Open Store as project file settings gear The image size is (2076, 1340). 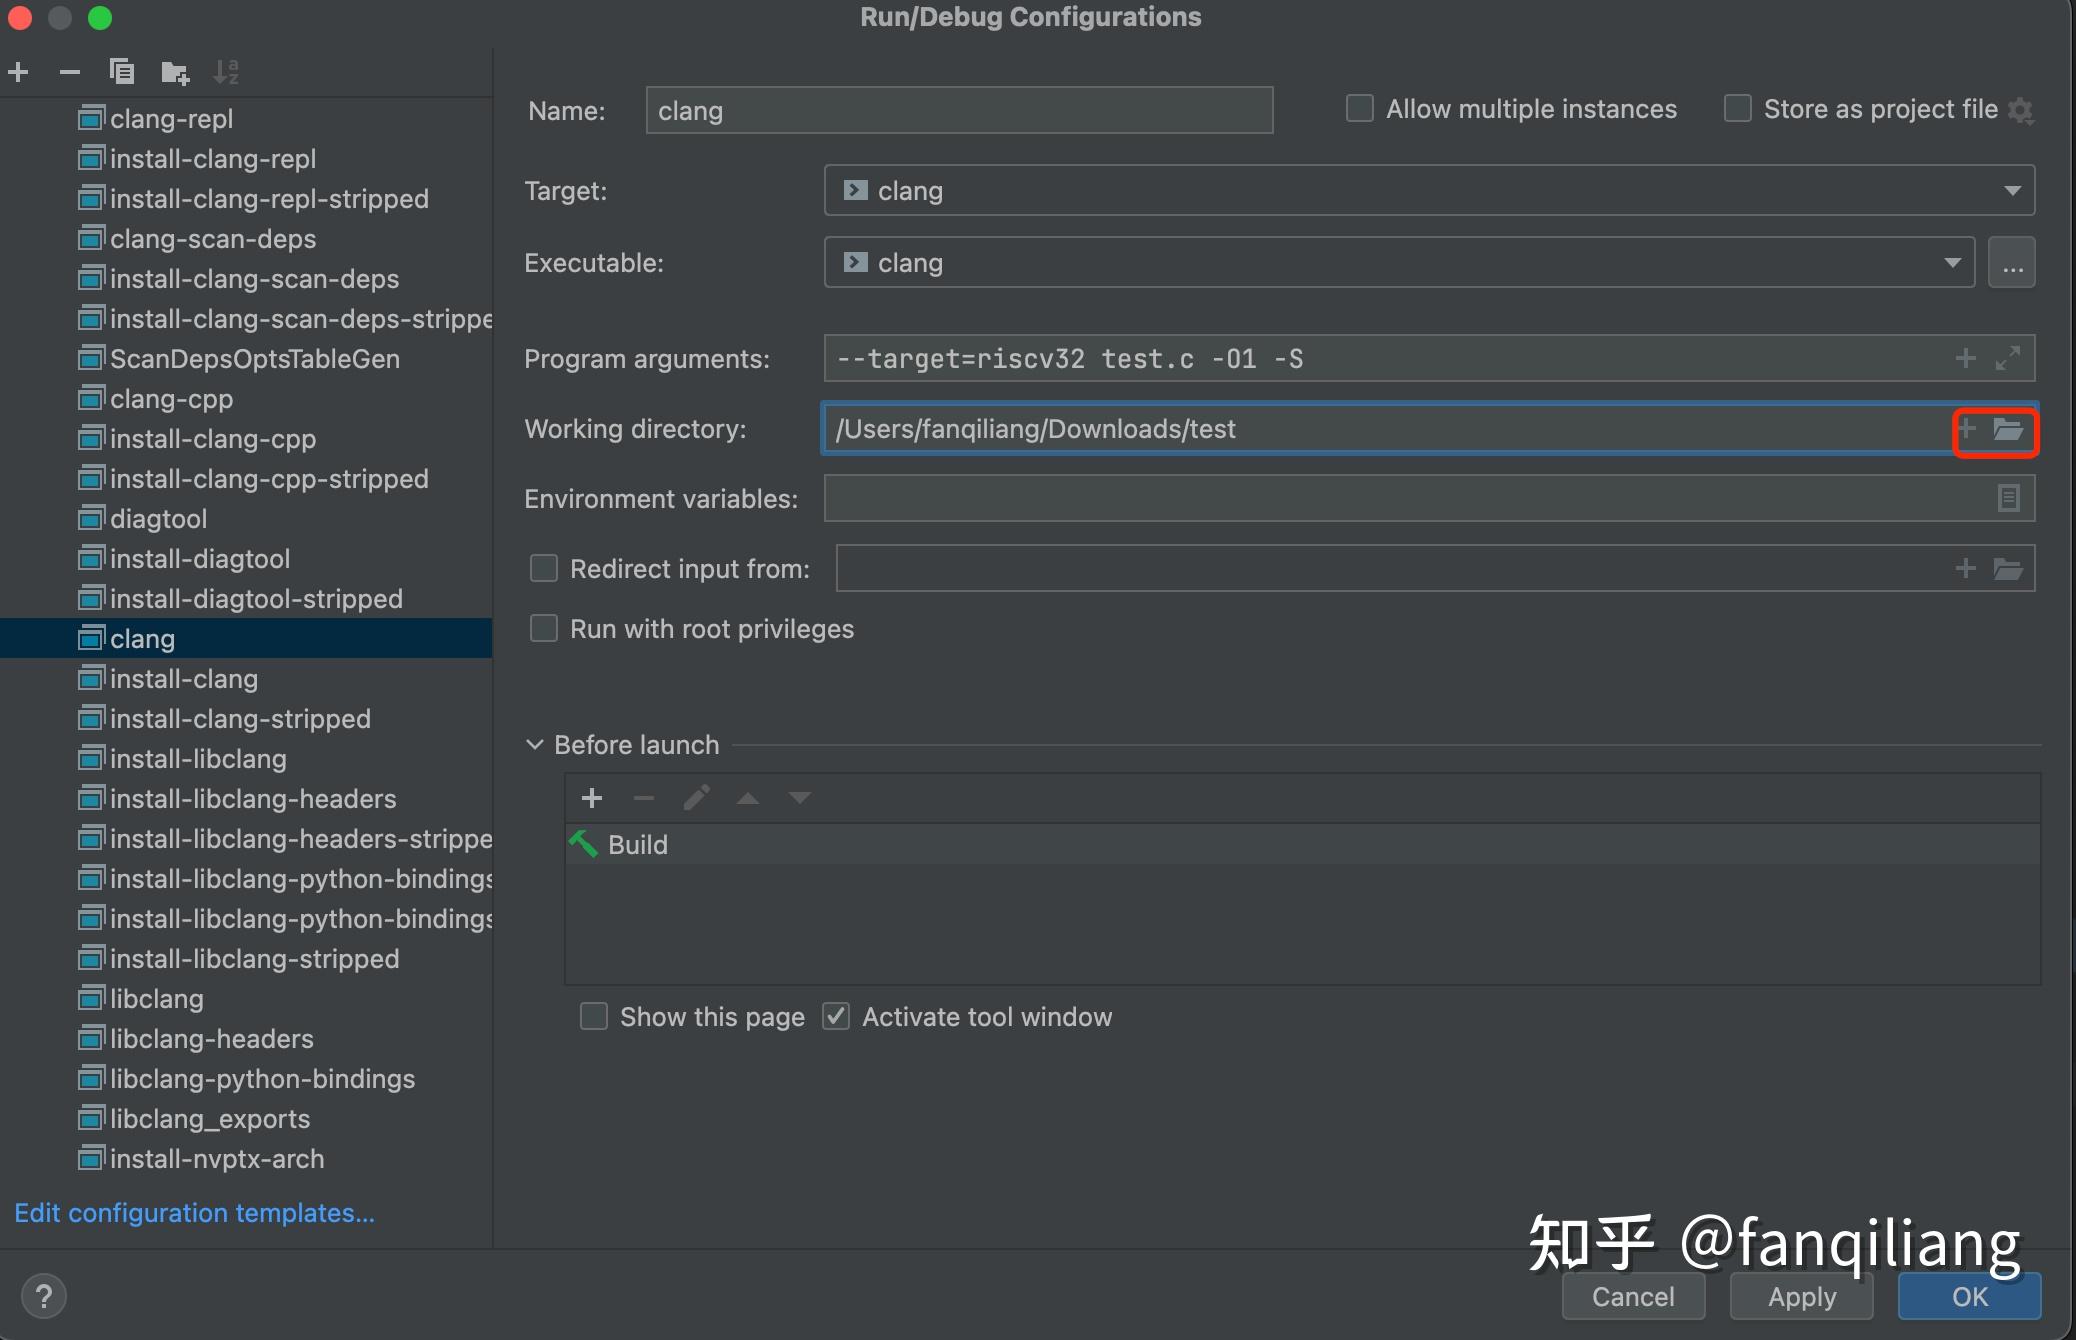click(2021, 110)
